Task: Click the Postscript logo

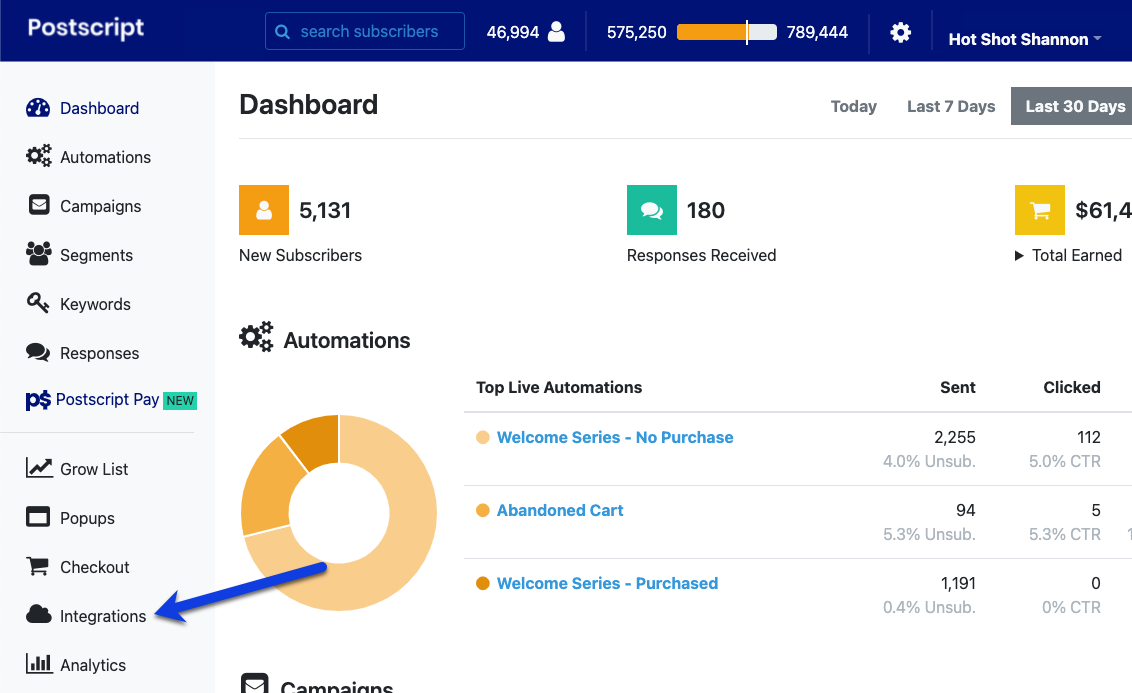Action: coord(86,27)
